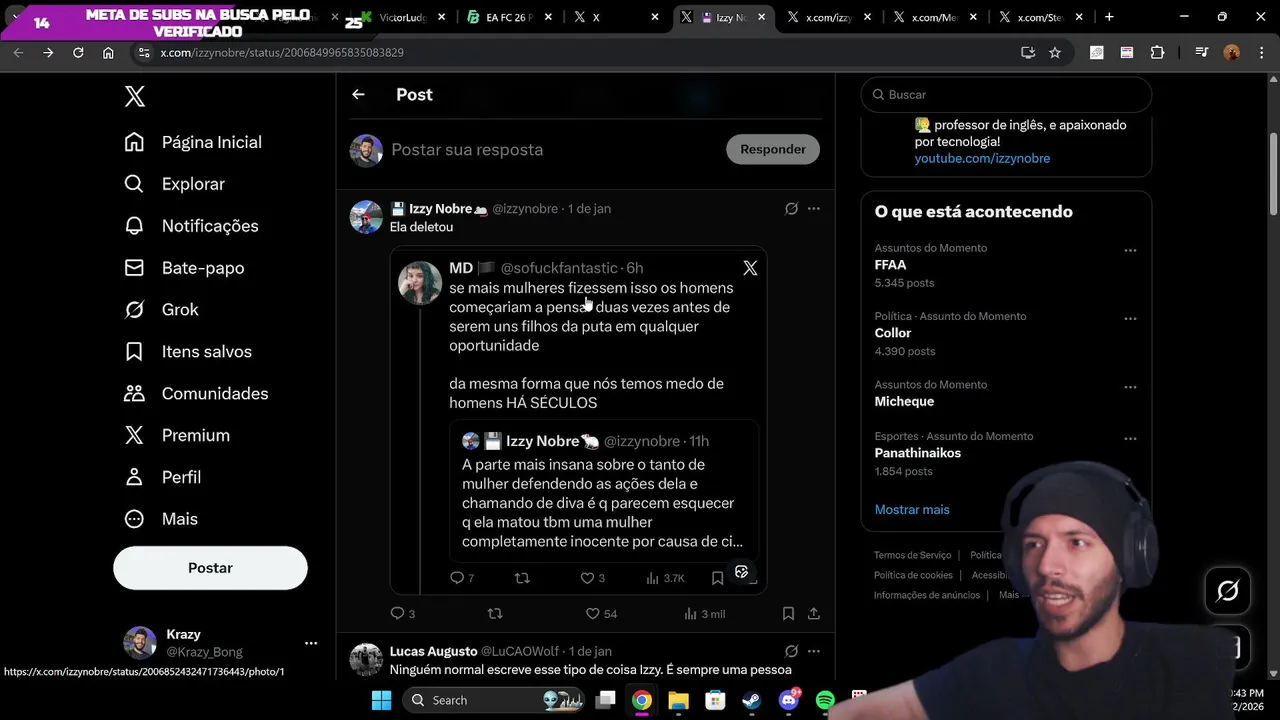Image resolution: width=1280 pixels, height=720 pixels.
Task: Click the address bar URL
Action: (282, 52)
